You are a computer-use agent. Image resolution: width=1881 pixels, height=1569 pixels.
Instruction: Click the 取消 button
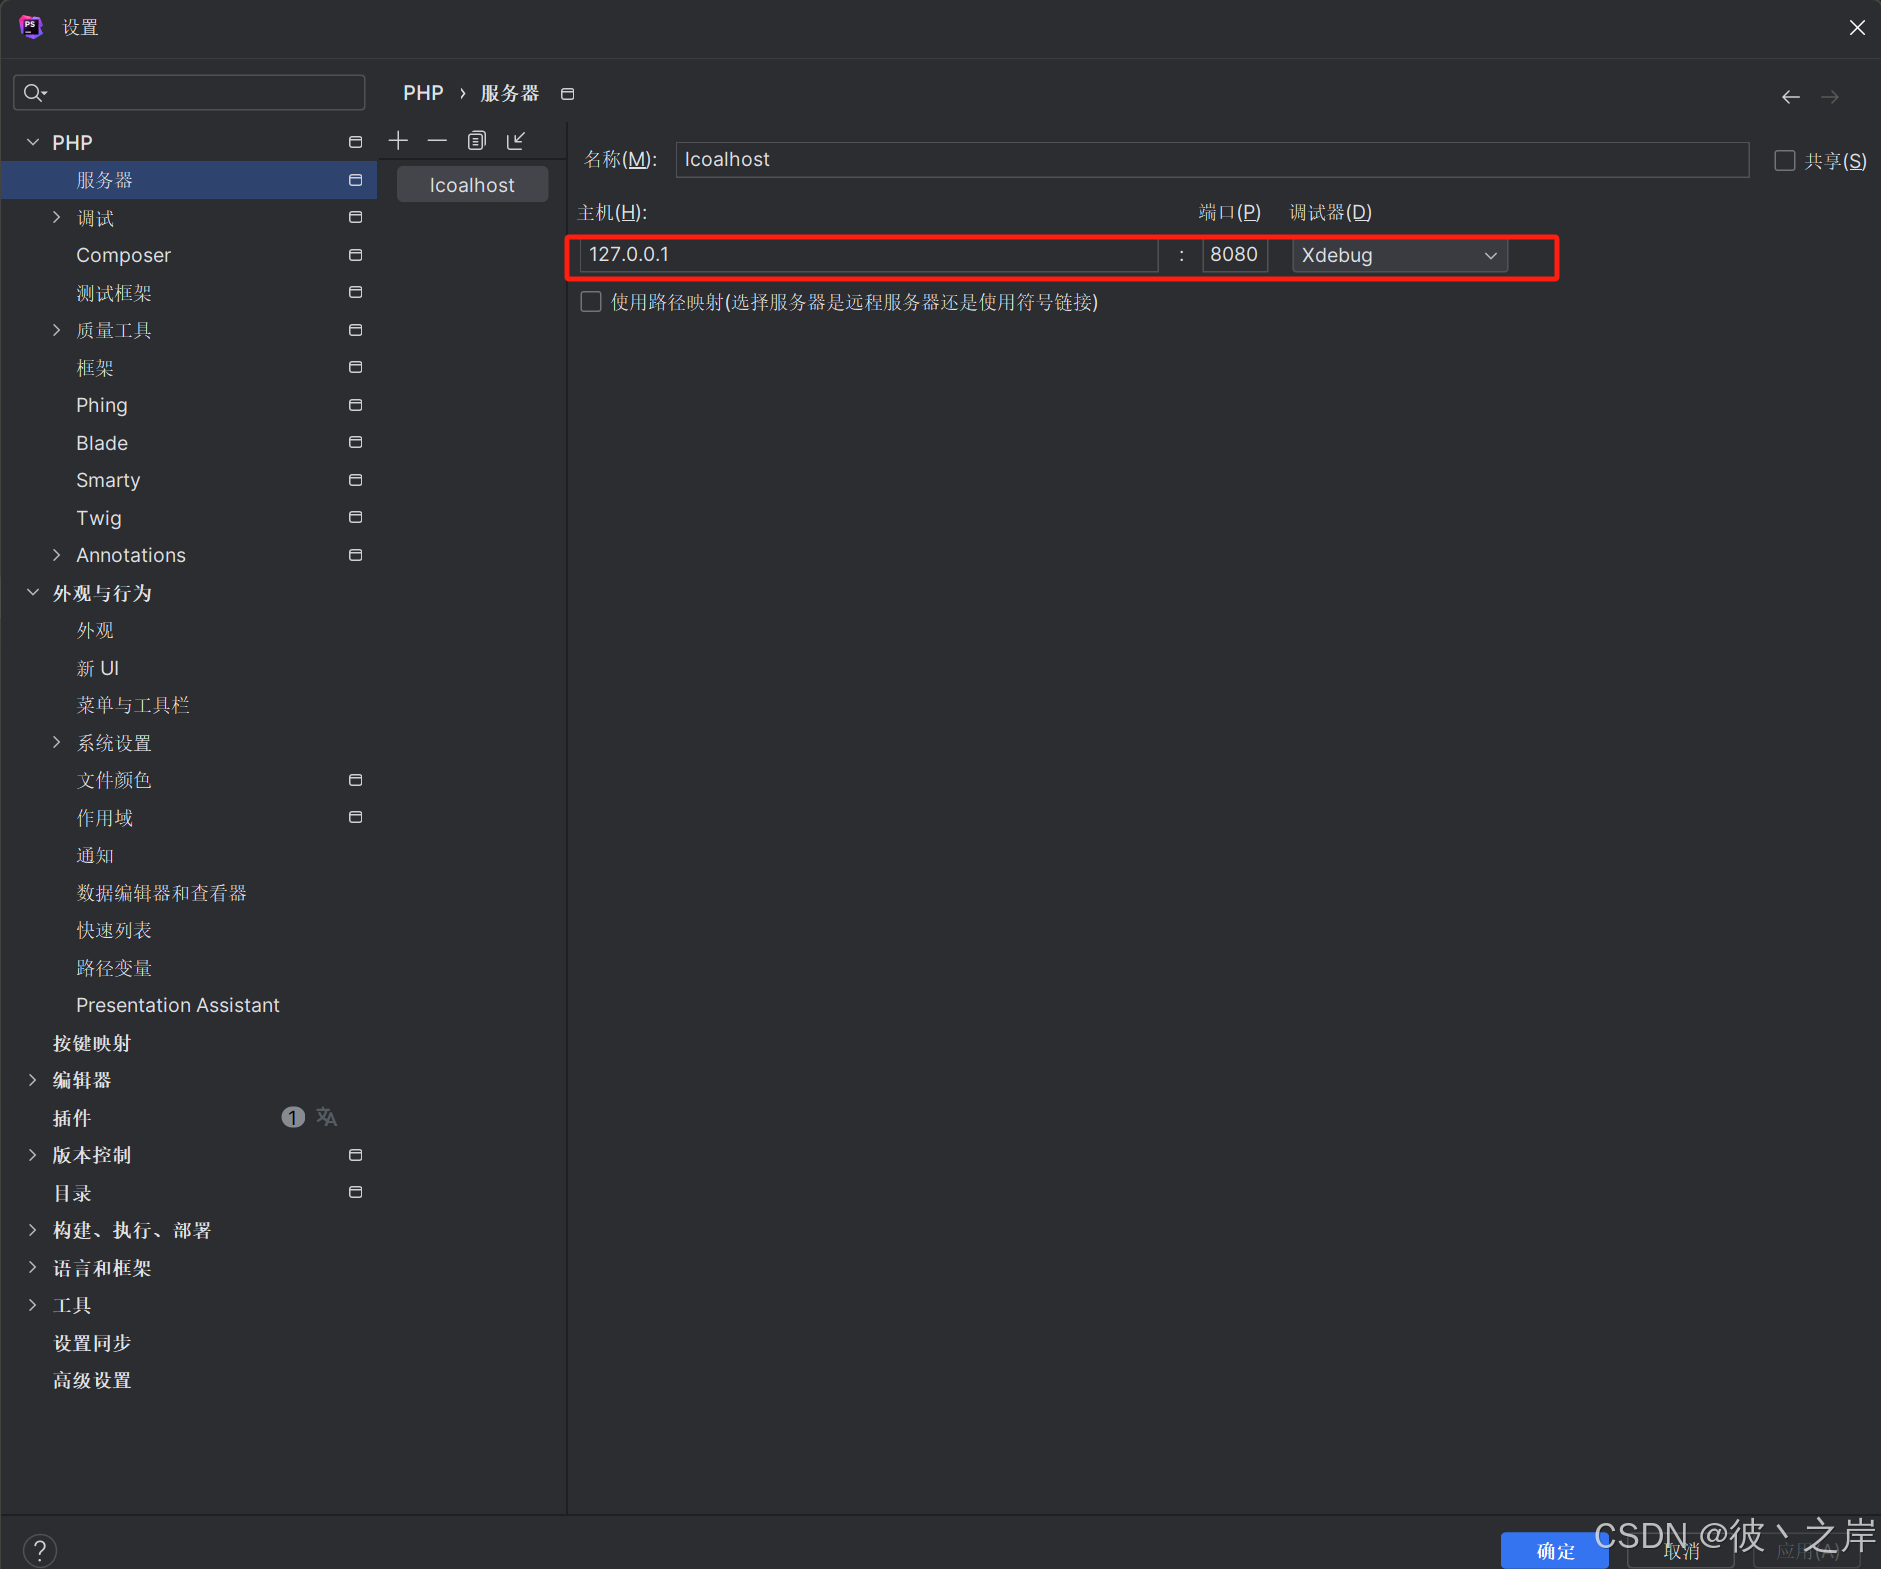tap(1682, 1552)
